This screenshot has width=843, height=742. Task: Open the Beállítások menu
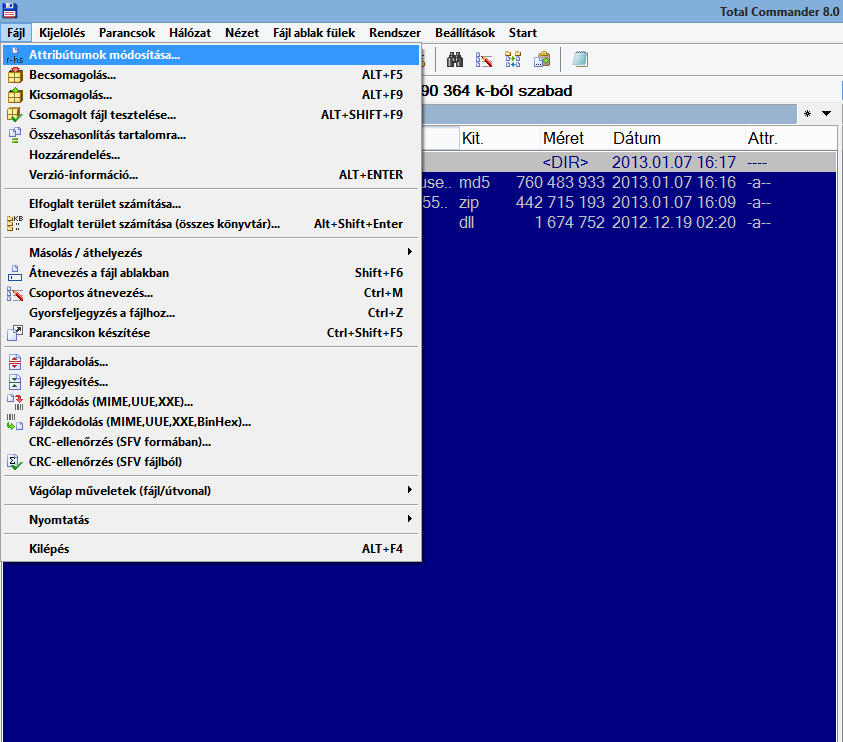click(x=465, y=33)
